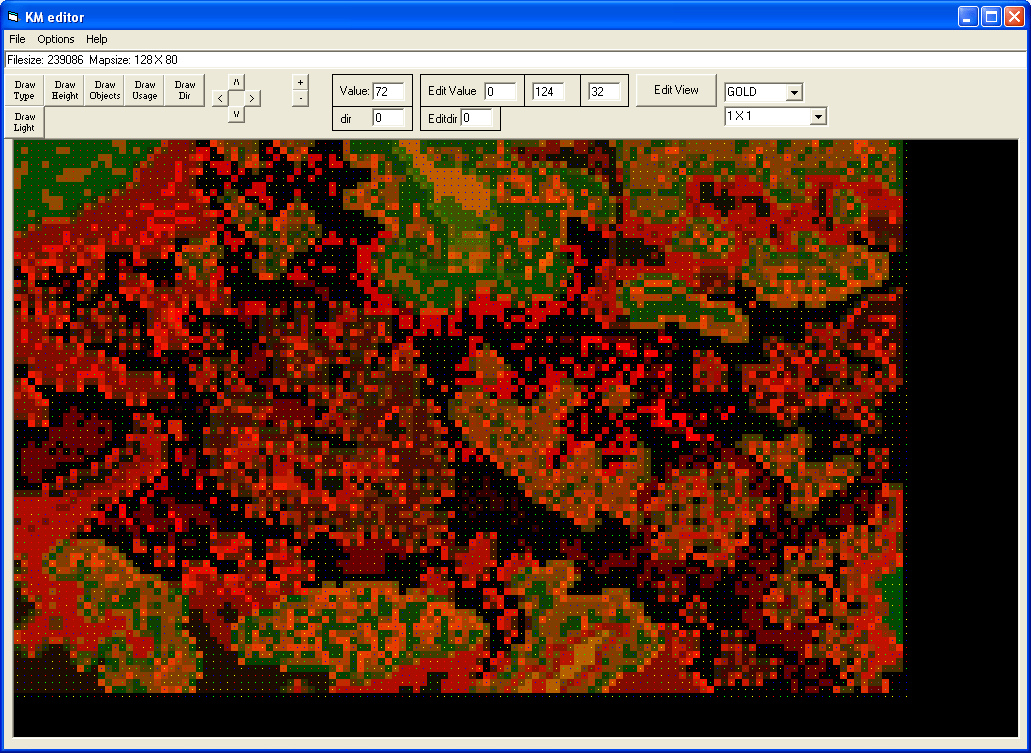This screenshot has width=1031, height=753.
Task: Open the File menu
Action: coord(17,39)
